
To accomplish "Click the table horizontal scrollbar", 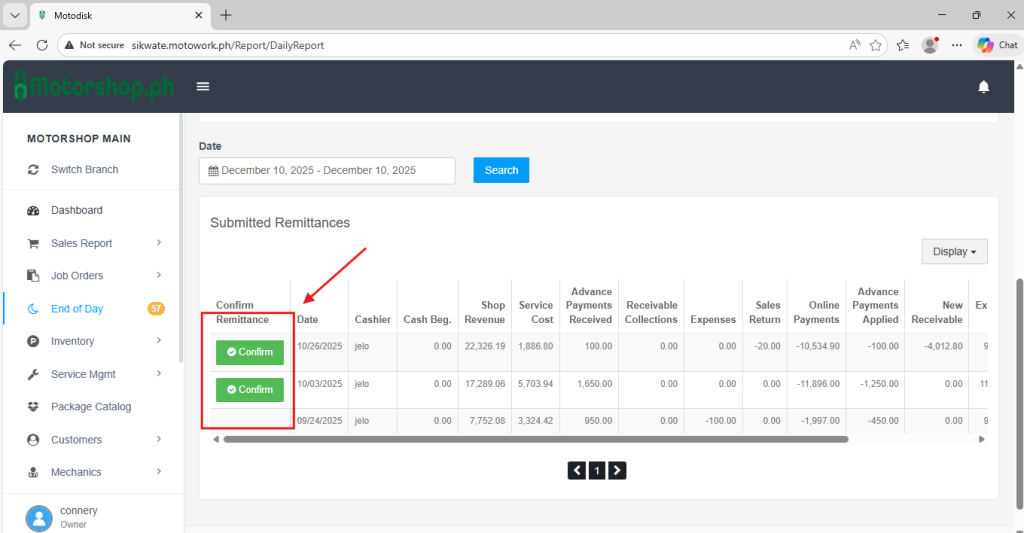I will coord(535,439).
